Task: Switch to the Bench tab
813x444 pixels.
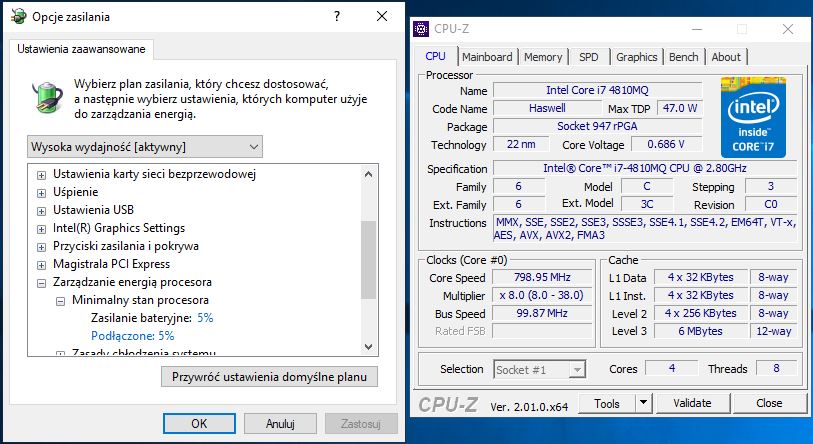Action: 683,57
